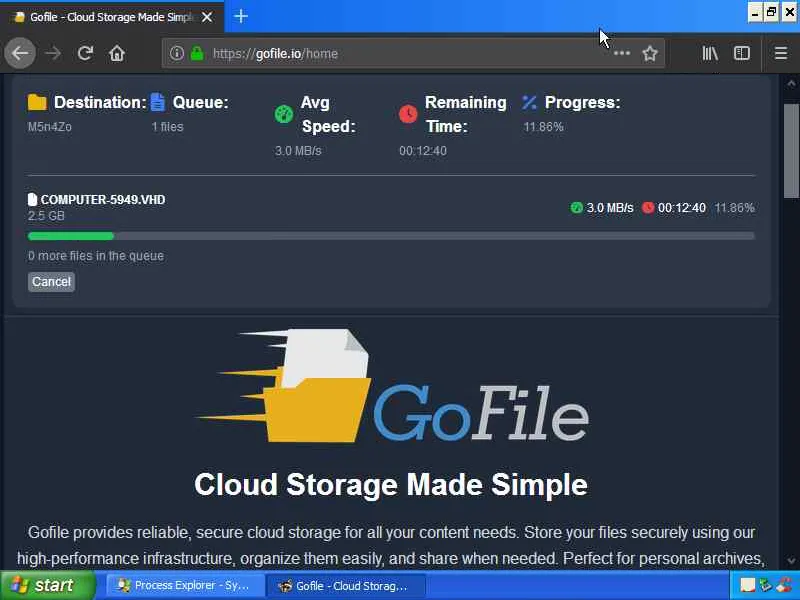800x600 pixels.
Task: Bookmark this page with the star icon
Action: coord(649,53)
